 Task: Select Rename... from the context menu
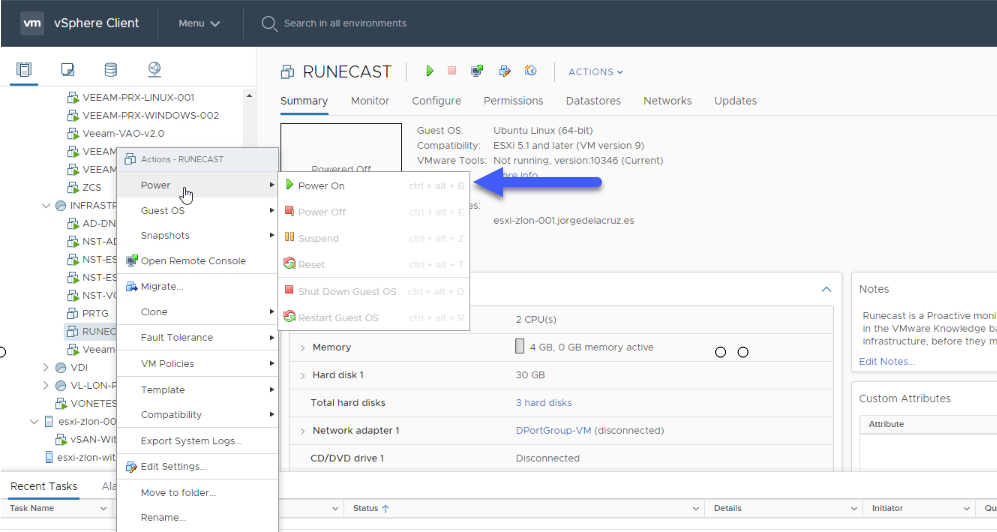(x=198, y=517)
